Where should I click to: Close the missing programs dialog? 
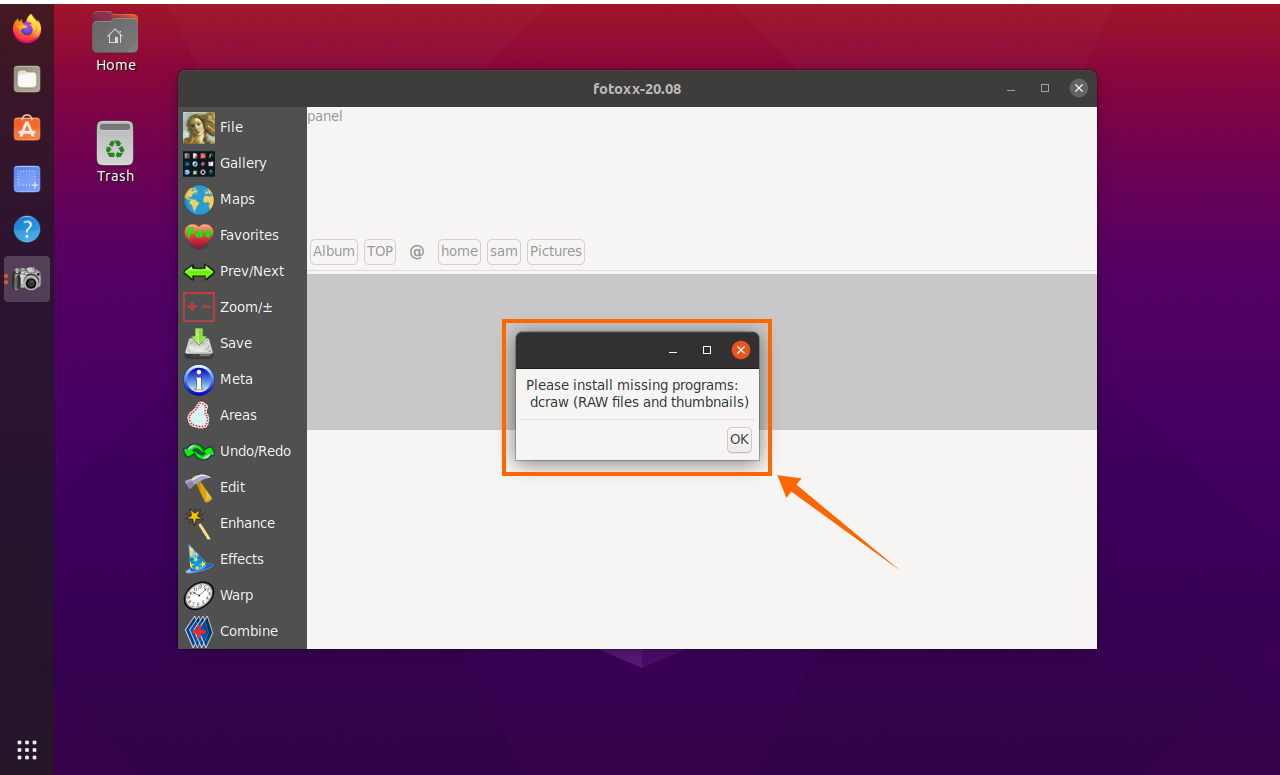click(x=740, y=350)
